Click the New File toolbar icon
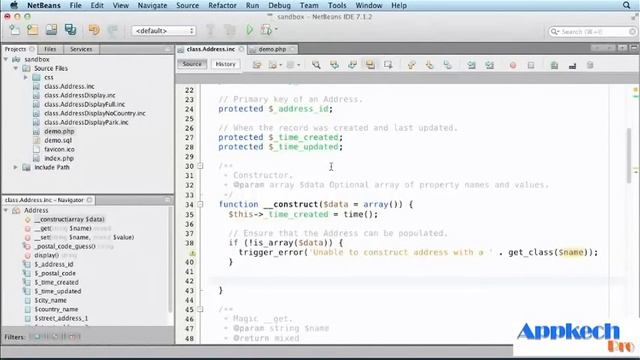The width and height of the screenshot is (640, 360). point(15,30)
